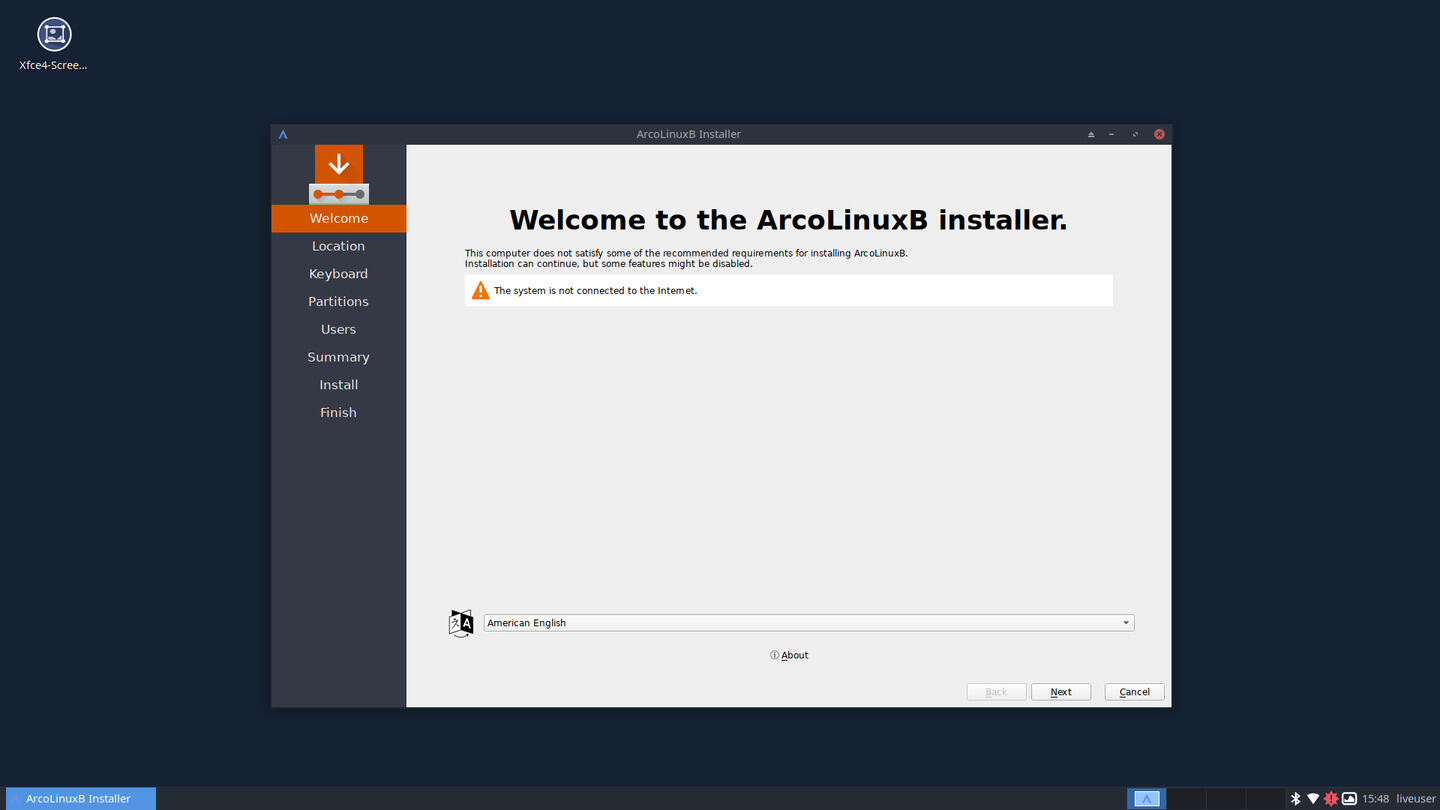Click the 'This computer does not satisfy' requirements text
Image resolution: width=1440 pixels, height=810 pixels.
click(687, 258)
